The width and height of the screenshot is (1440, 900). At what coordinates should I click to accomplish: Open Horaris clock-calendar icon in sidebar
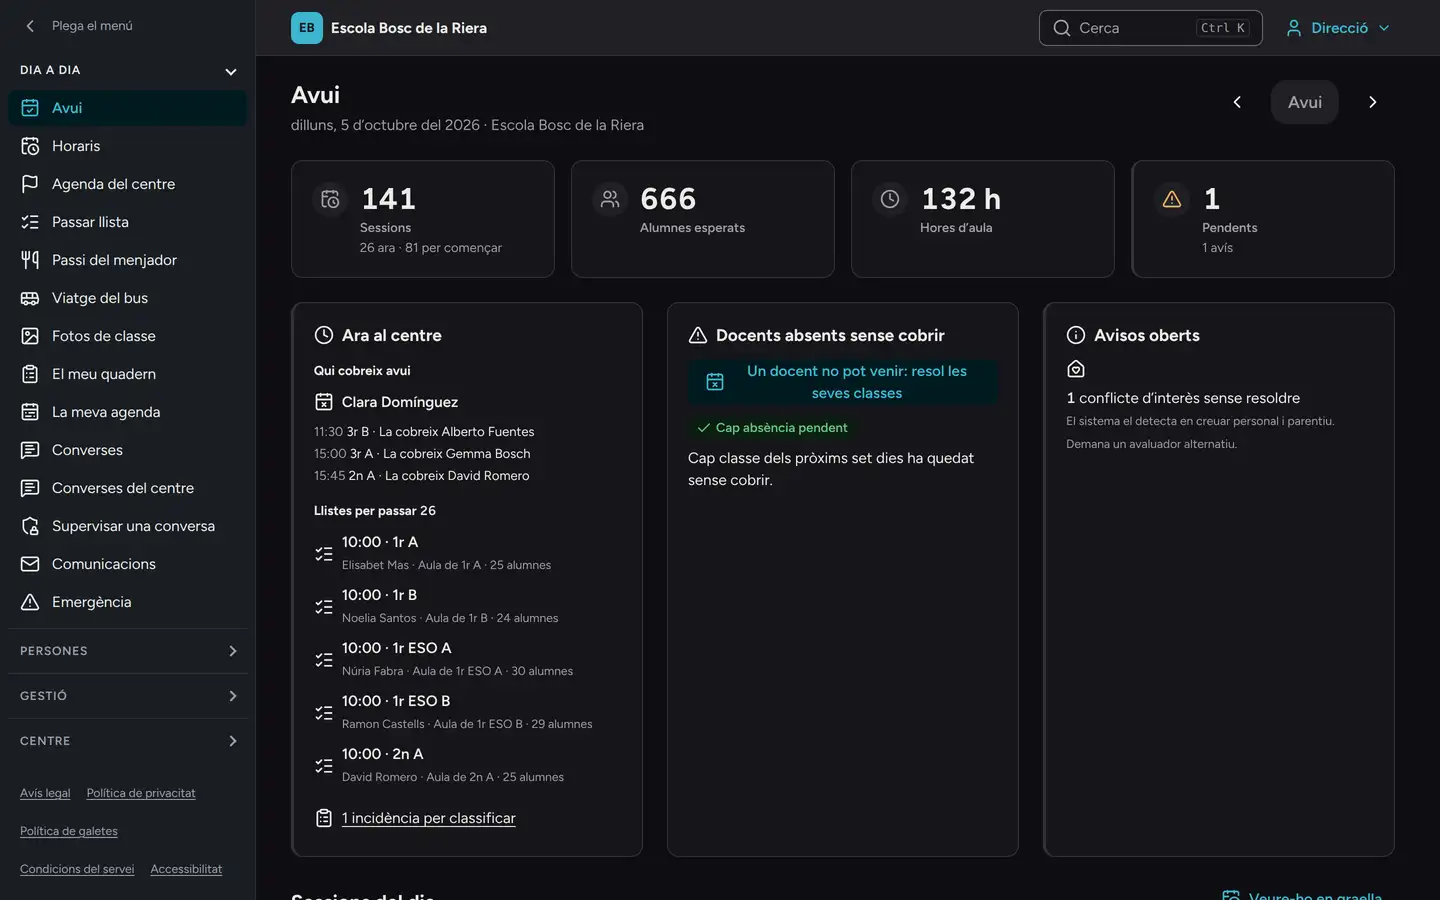click(30, 146)
